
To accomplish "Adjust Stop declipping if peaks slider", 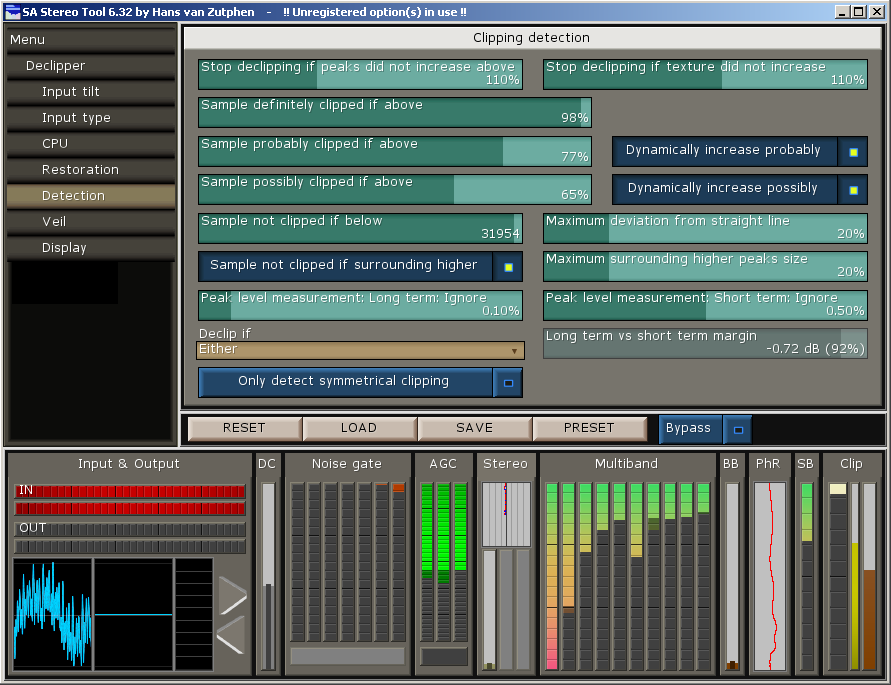I will click(x=360, y=74).
